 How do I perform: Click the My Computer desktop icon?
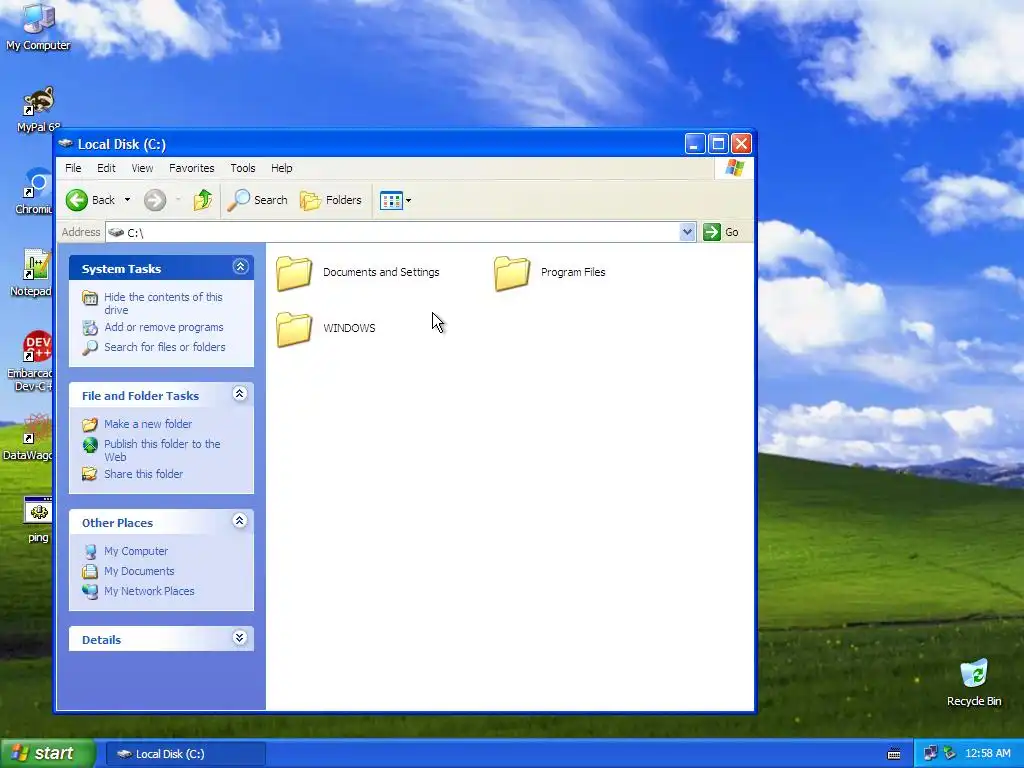[39, 27]
